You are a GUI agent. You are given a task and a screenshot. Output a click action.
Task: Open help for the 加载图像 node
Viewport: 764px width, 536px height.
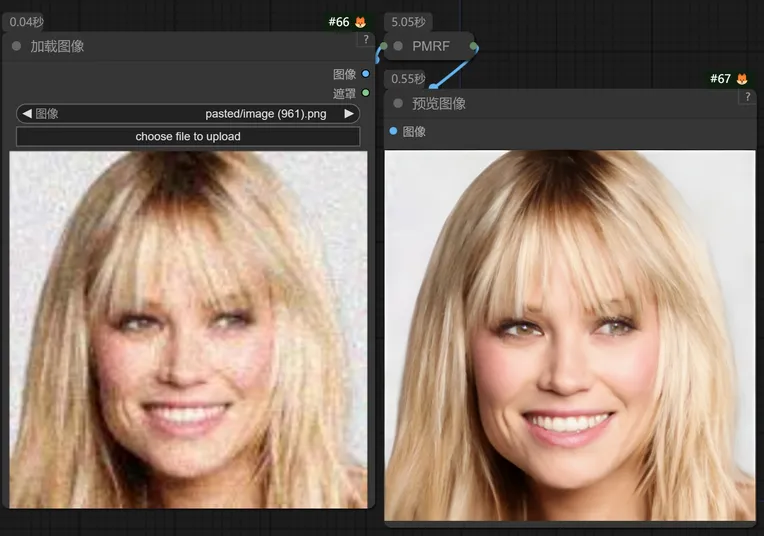tap(366, 39)
